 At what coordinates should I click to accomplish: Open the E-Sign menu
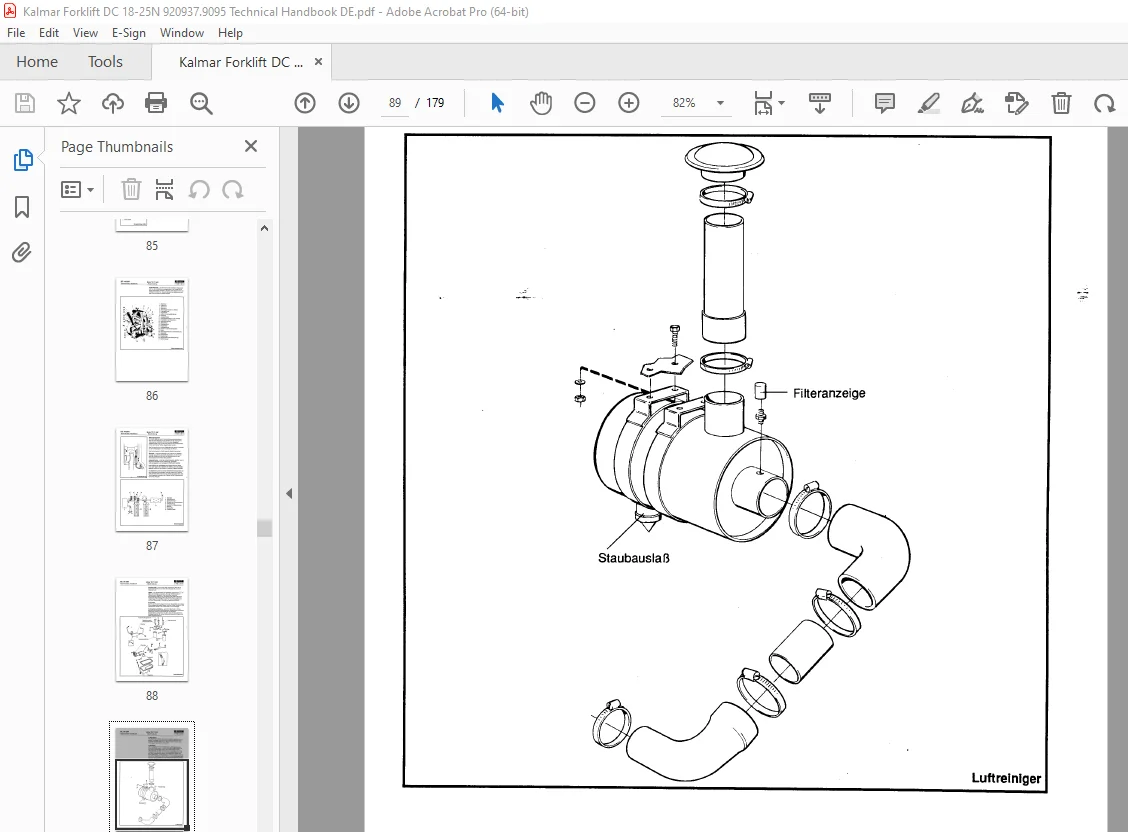pos(129,33)
